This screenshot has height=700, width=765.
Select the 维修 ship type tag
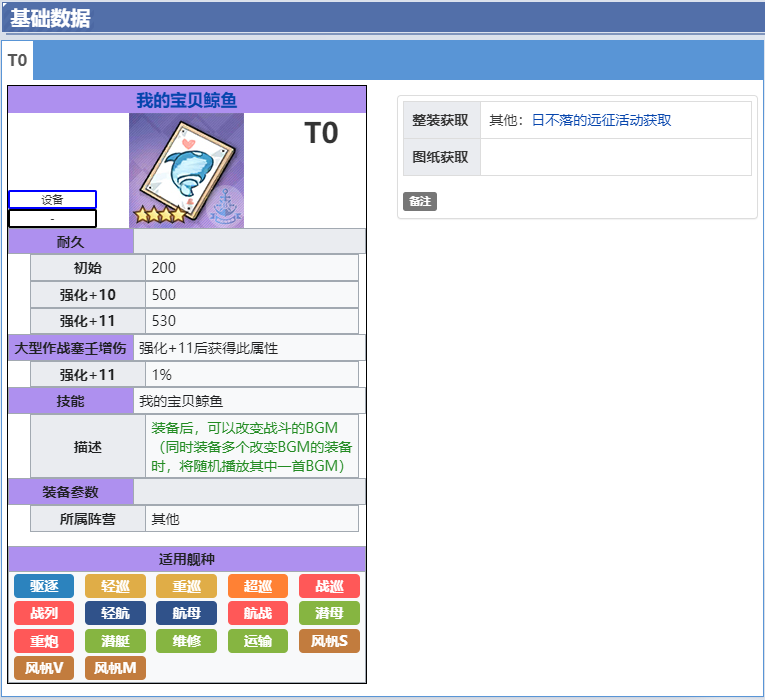click(186, 641)
